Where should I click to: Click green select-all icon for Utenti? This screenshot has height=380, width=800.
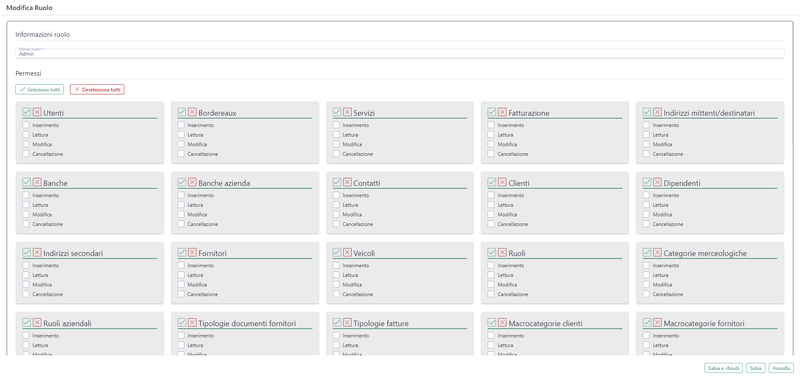27,112
